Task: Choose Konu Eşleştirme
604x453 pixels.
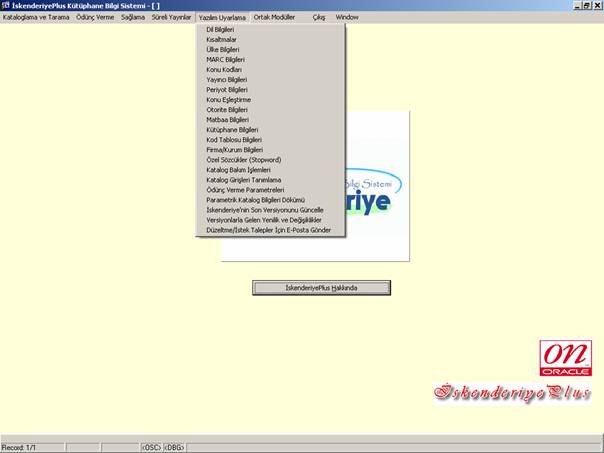Action: 270,100
